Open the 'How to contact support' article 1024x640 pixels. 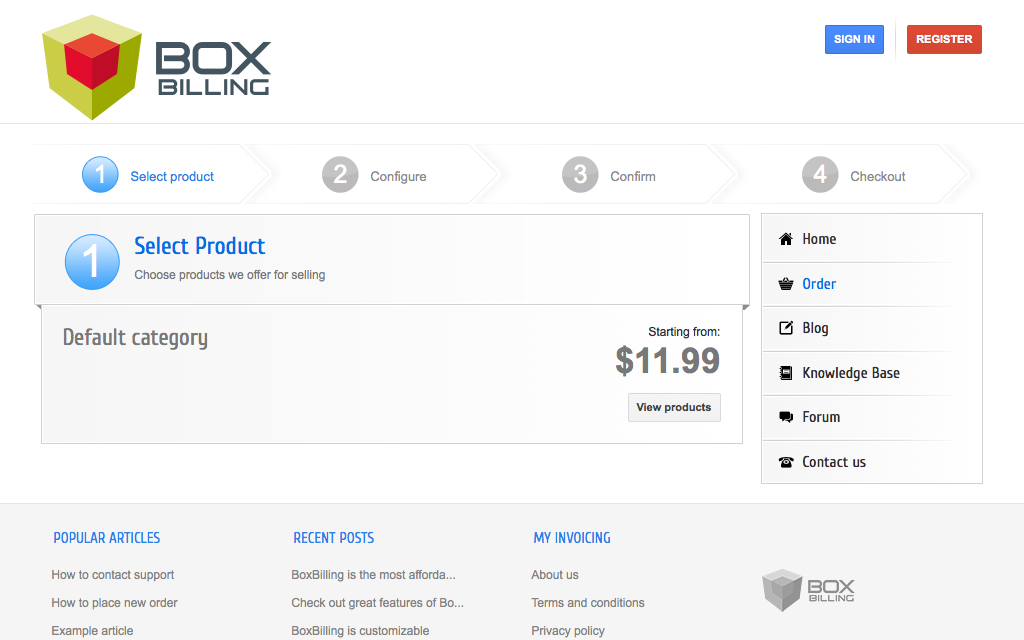(x=113, y=575)
